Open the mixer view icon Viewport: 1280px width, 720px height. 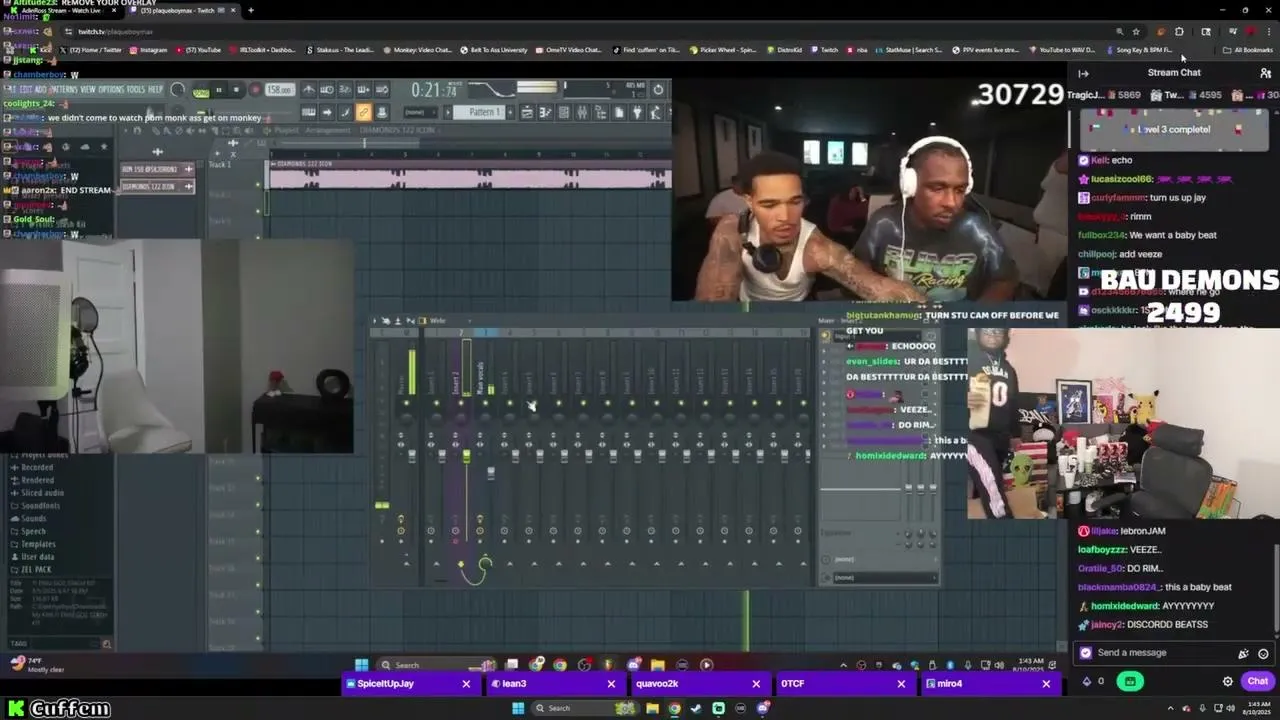(x=582, y=112)
